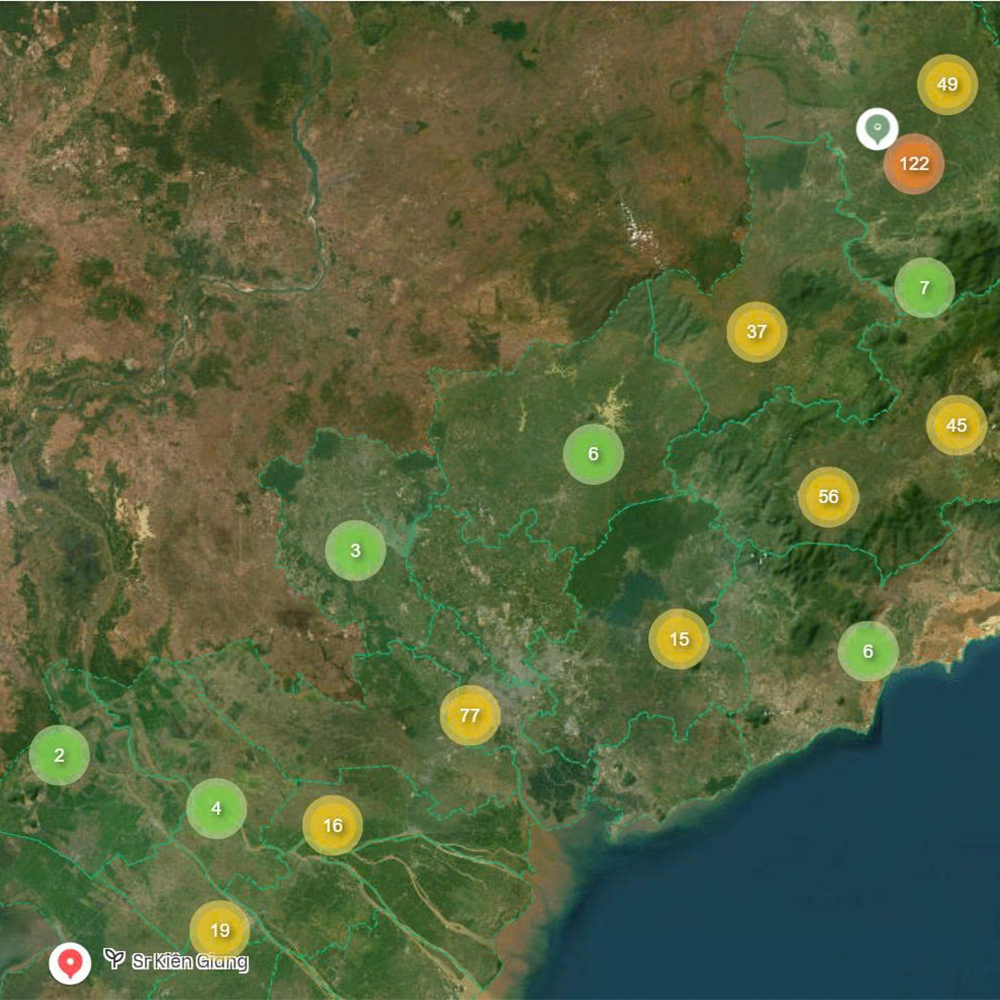This screenshot has width=1000, height=1000.
Task: Open the green cluster labeled 7
Action: click(x=924, y=287)
